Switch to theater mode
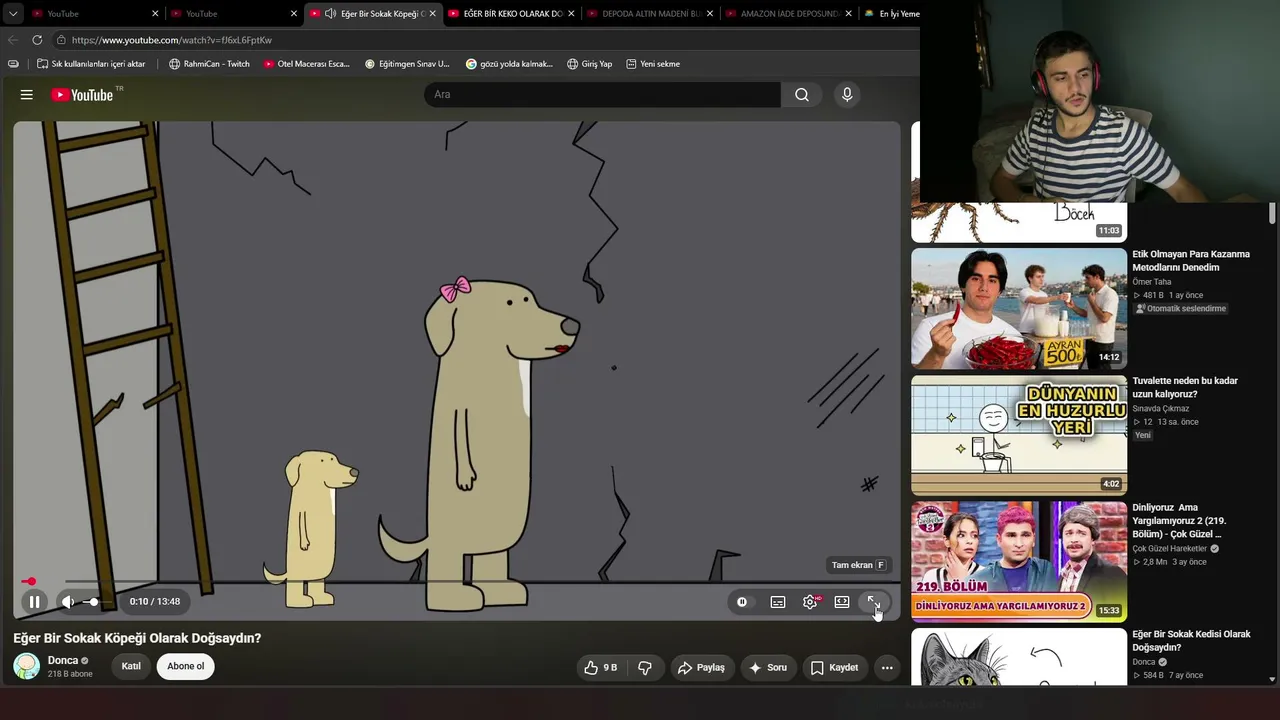The height and width of the screenshot is (720, 1280). [842, 602]
